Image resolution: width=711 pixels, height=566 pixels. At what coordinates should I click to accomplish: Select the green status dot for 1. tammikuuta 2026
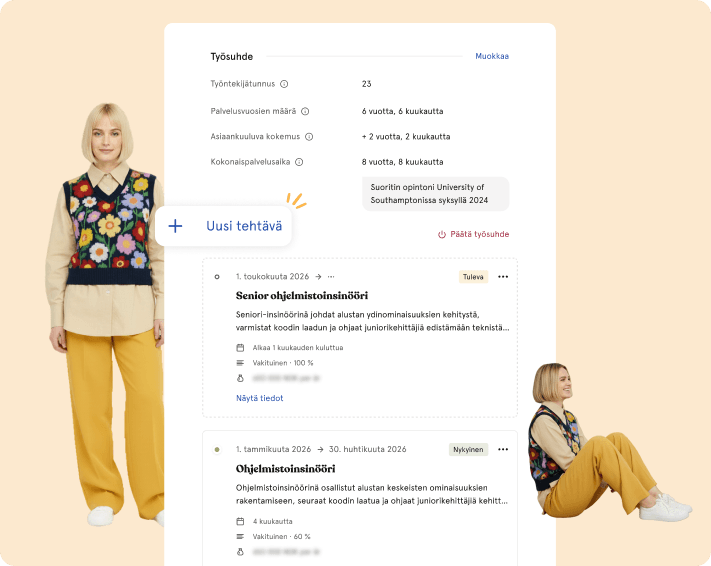pyautogui.click(x=217, y=450)
